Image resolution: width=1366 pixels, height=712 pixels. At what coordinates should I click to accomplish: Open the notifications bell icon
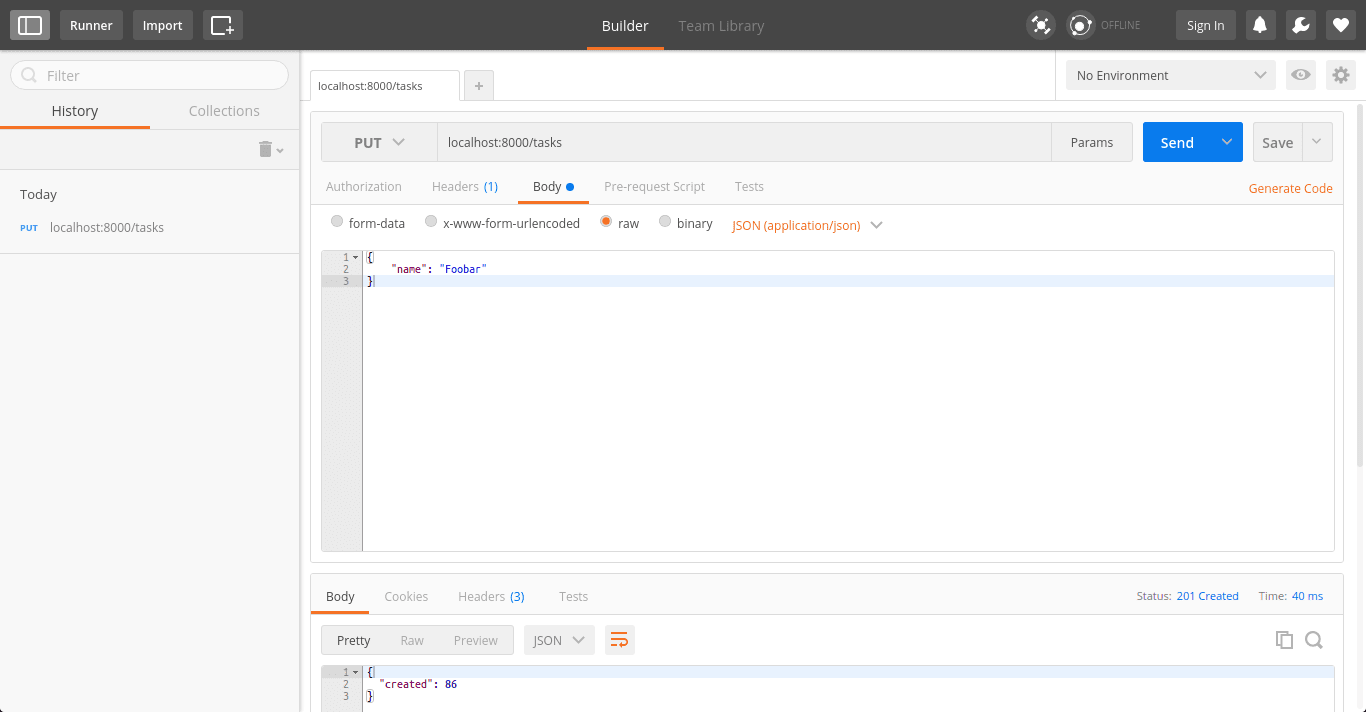[1260, 25]
